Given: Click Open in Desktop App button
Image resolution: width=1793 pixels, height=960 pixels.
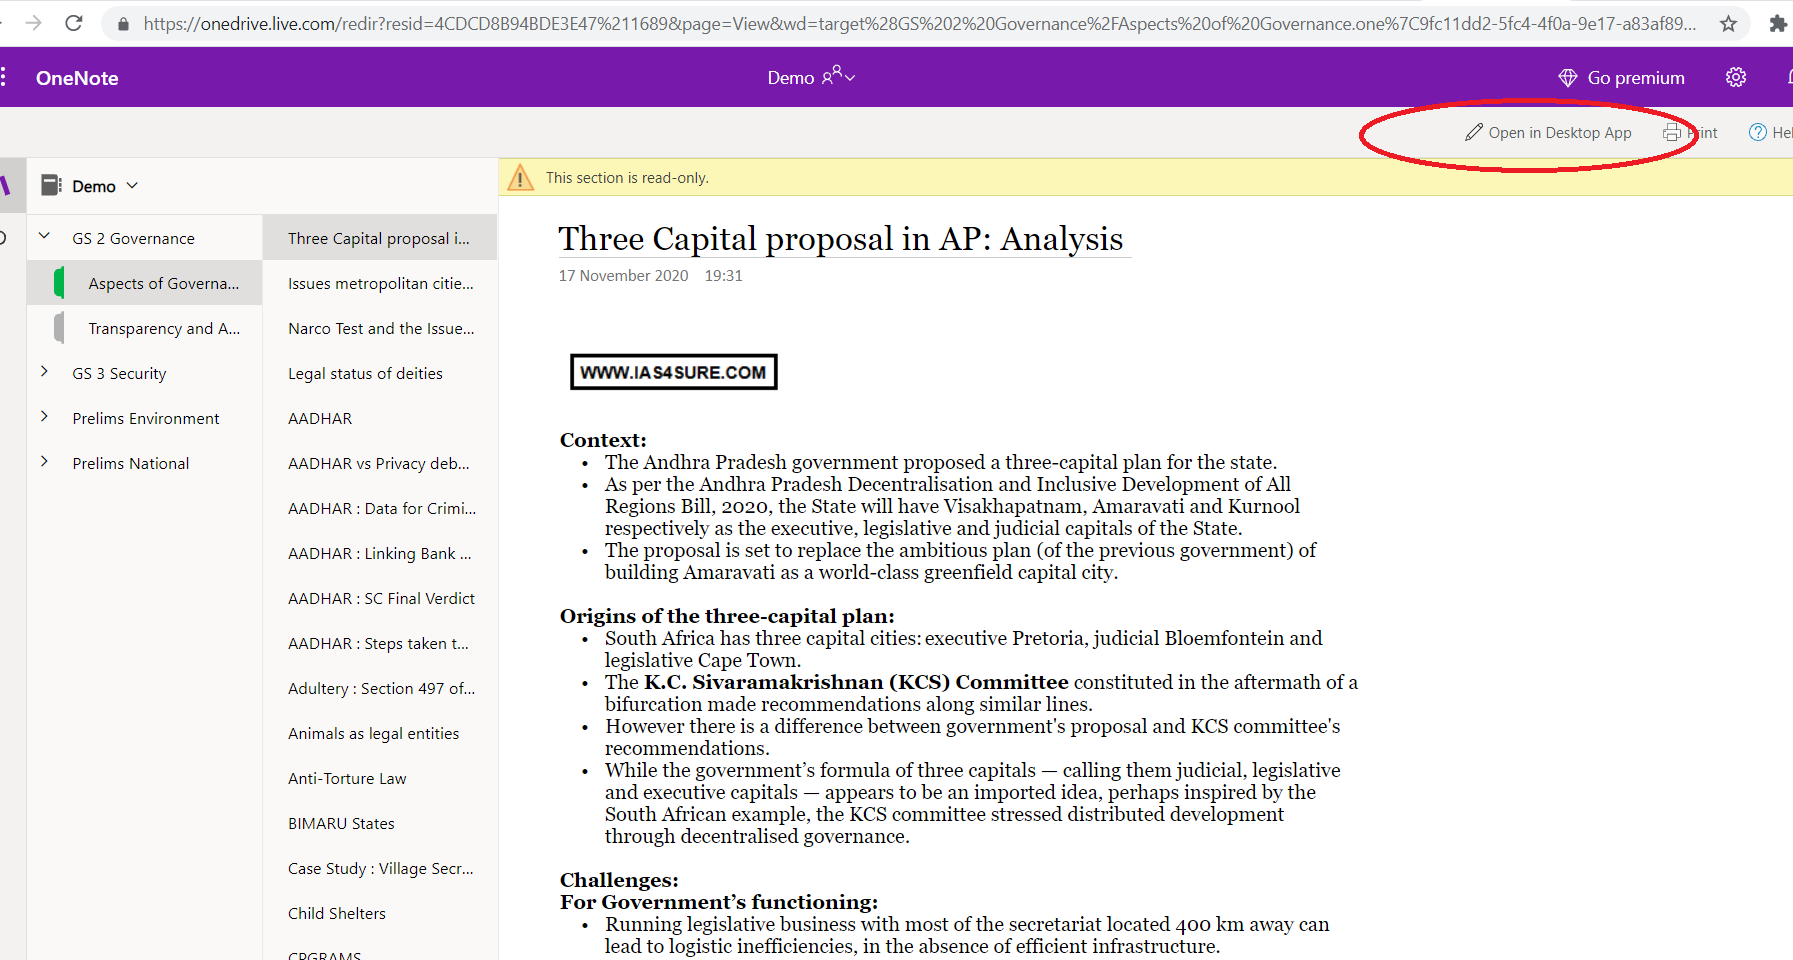Looking at the screenshot, I should tap(1548, 133).
